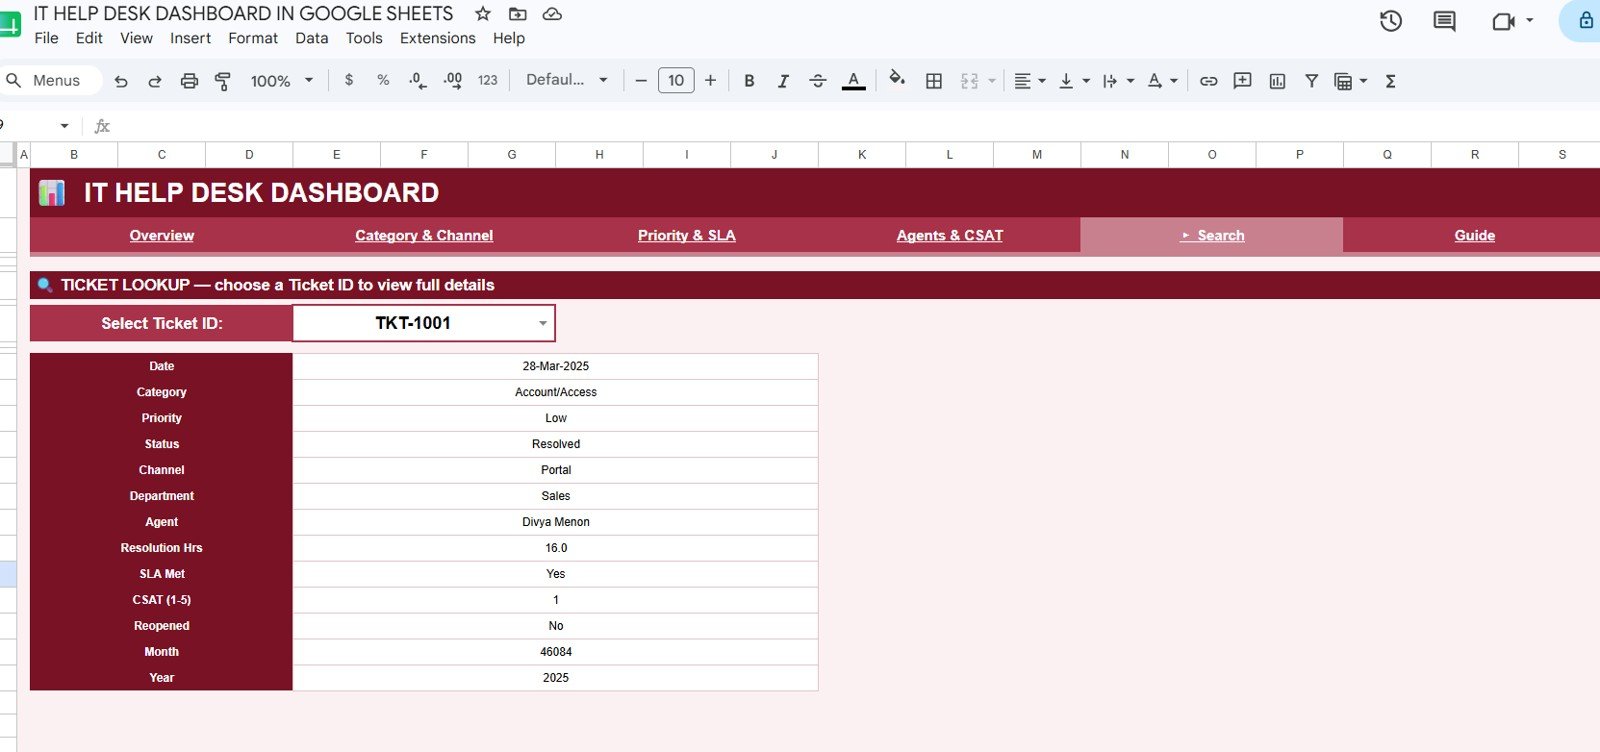Viewport: 1600px width, 752px height.
Task: Open version history clock icon
Action: click(1390, 21)
